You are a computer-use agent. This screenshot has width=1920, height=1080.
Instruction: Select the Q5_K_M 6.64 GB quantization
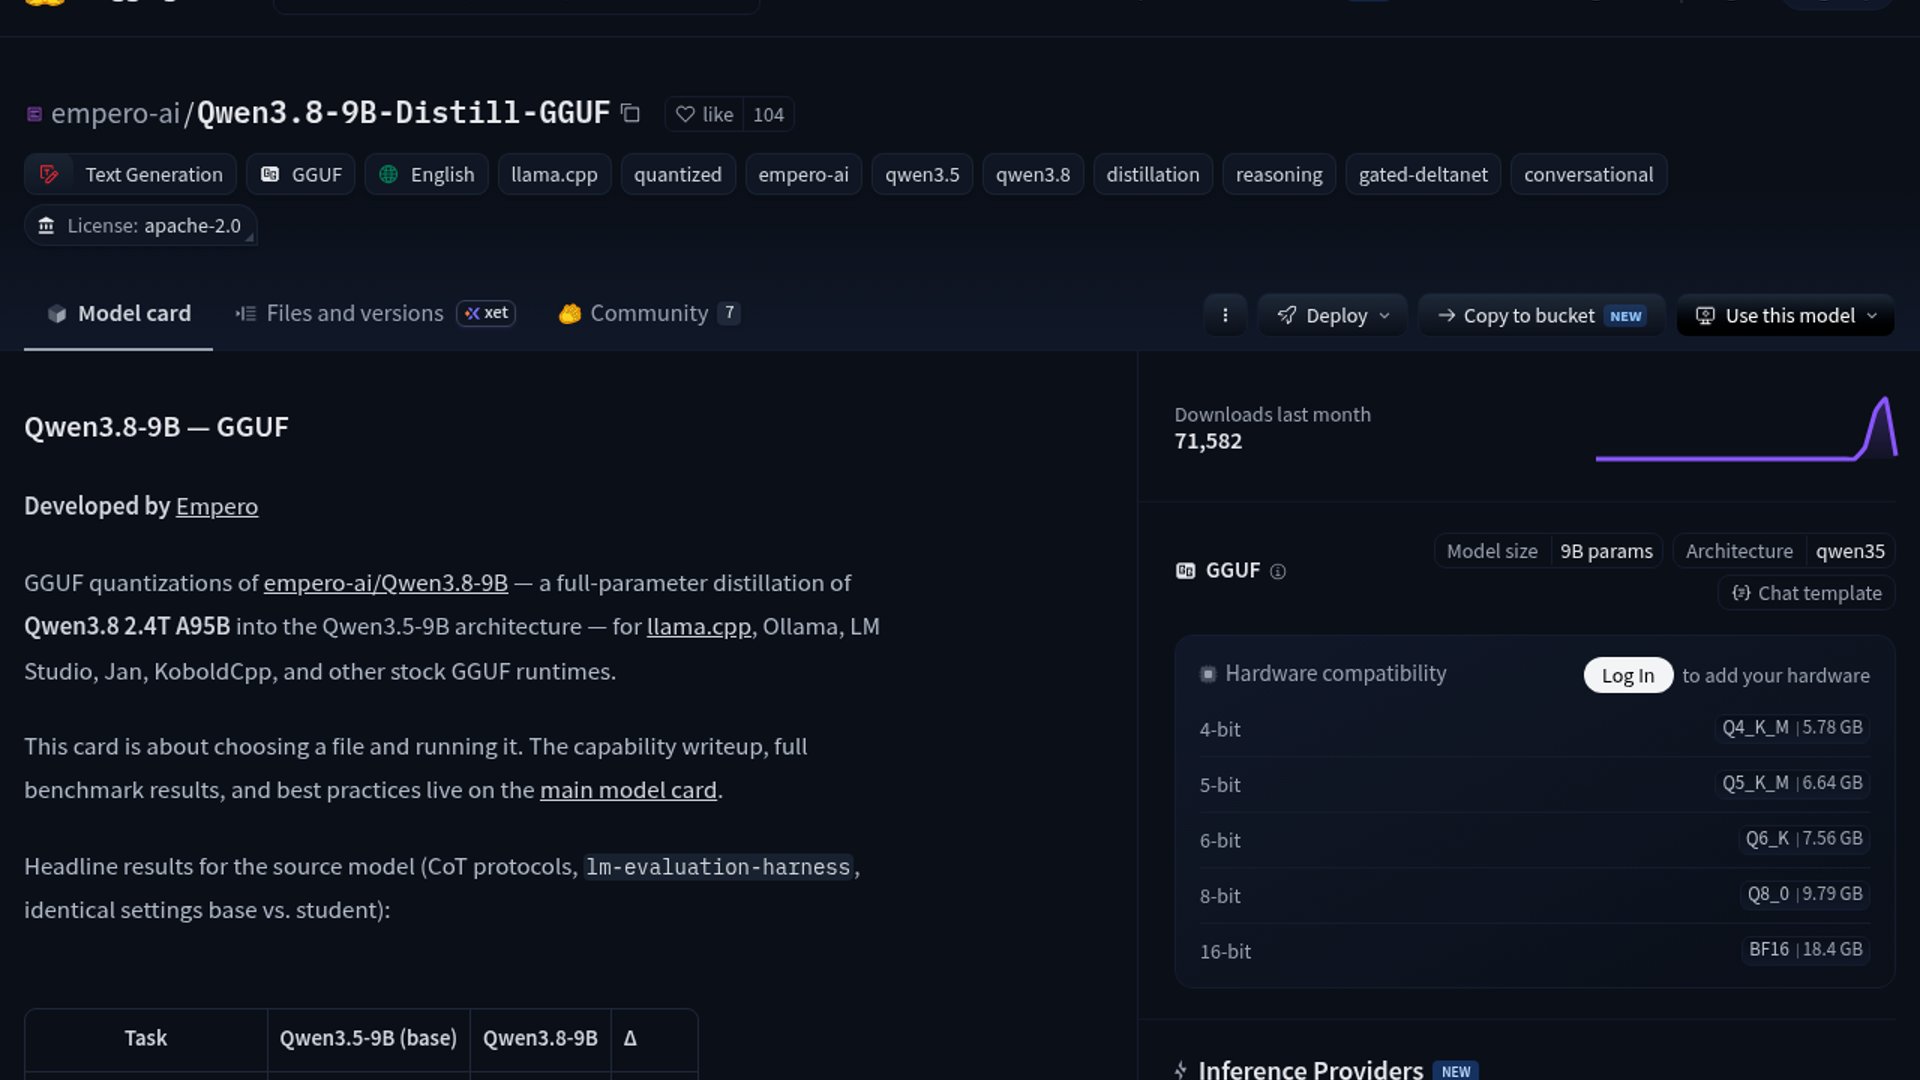click(1792, 783)
